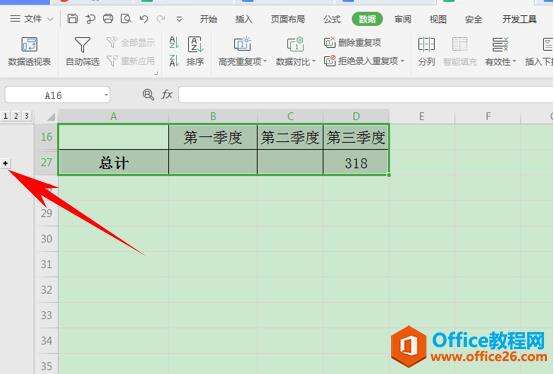The width and height of the screenshot is (554, 374).
Task: Click the 全部显示 button
Action: coord(130,43)
